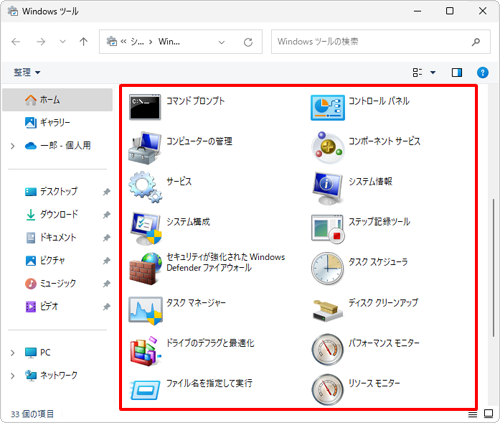This screenshot has width=500, height=423.
Task: Open the view layout options dropdown
Action: pyautogui.click(x=433, y=72)
